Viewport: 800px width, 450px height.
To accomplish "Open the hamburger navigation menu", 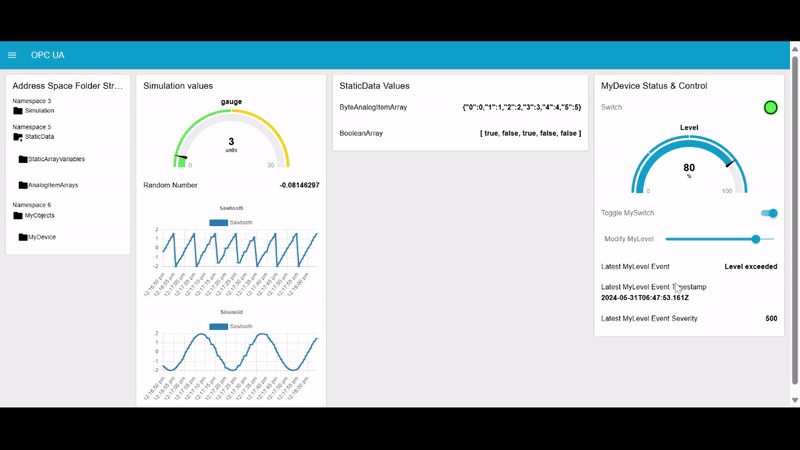I will (12, 55).
